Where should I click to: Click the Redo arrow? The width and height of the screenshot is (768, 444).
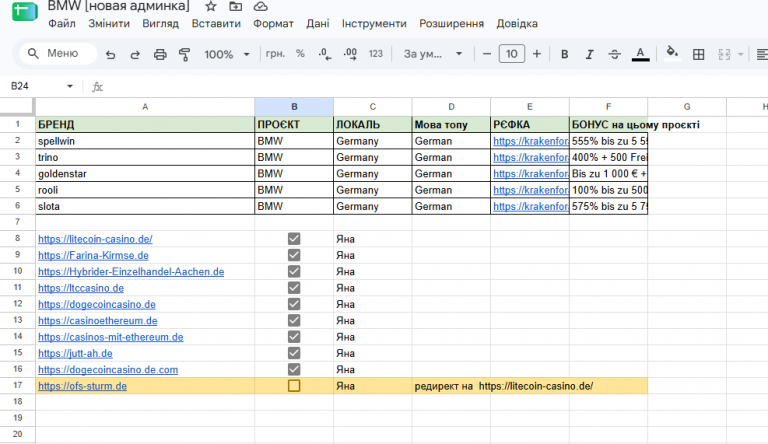[x=135, y=54]
